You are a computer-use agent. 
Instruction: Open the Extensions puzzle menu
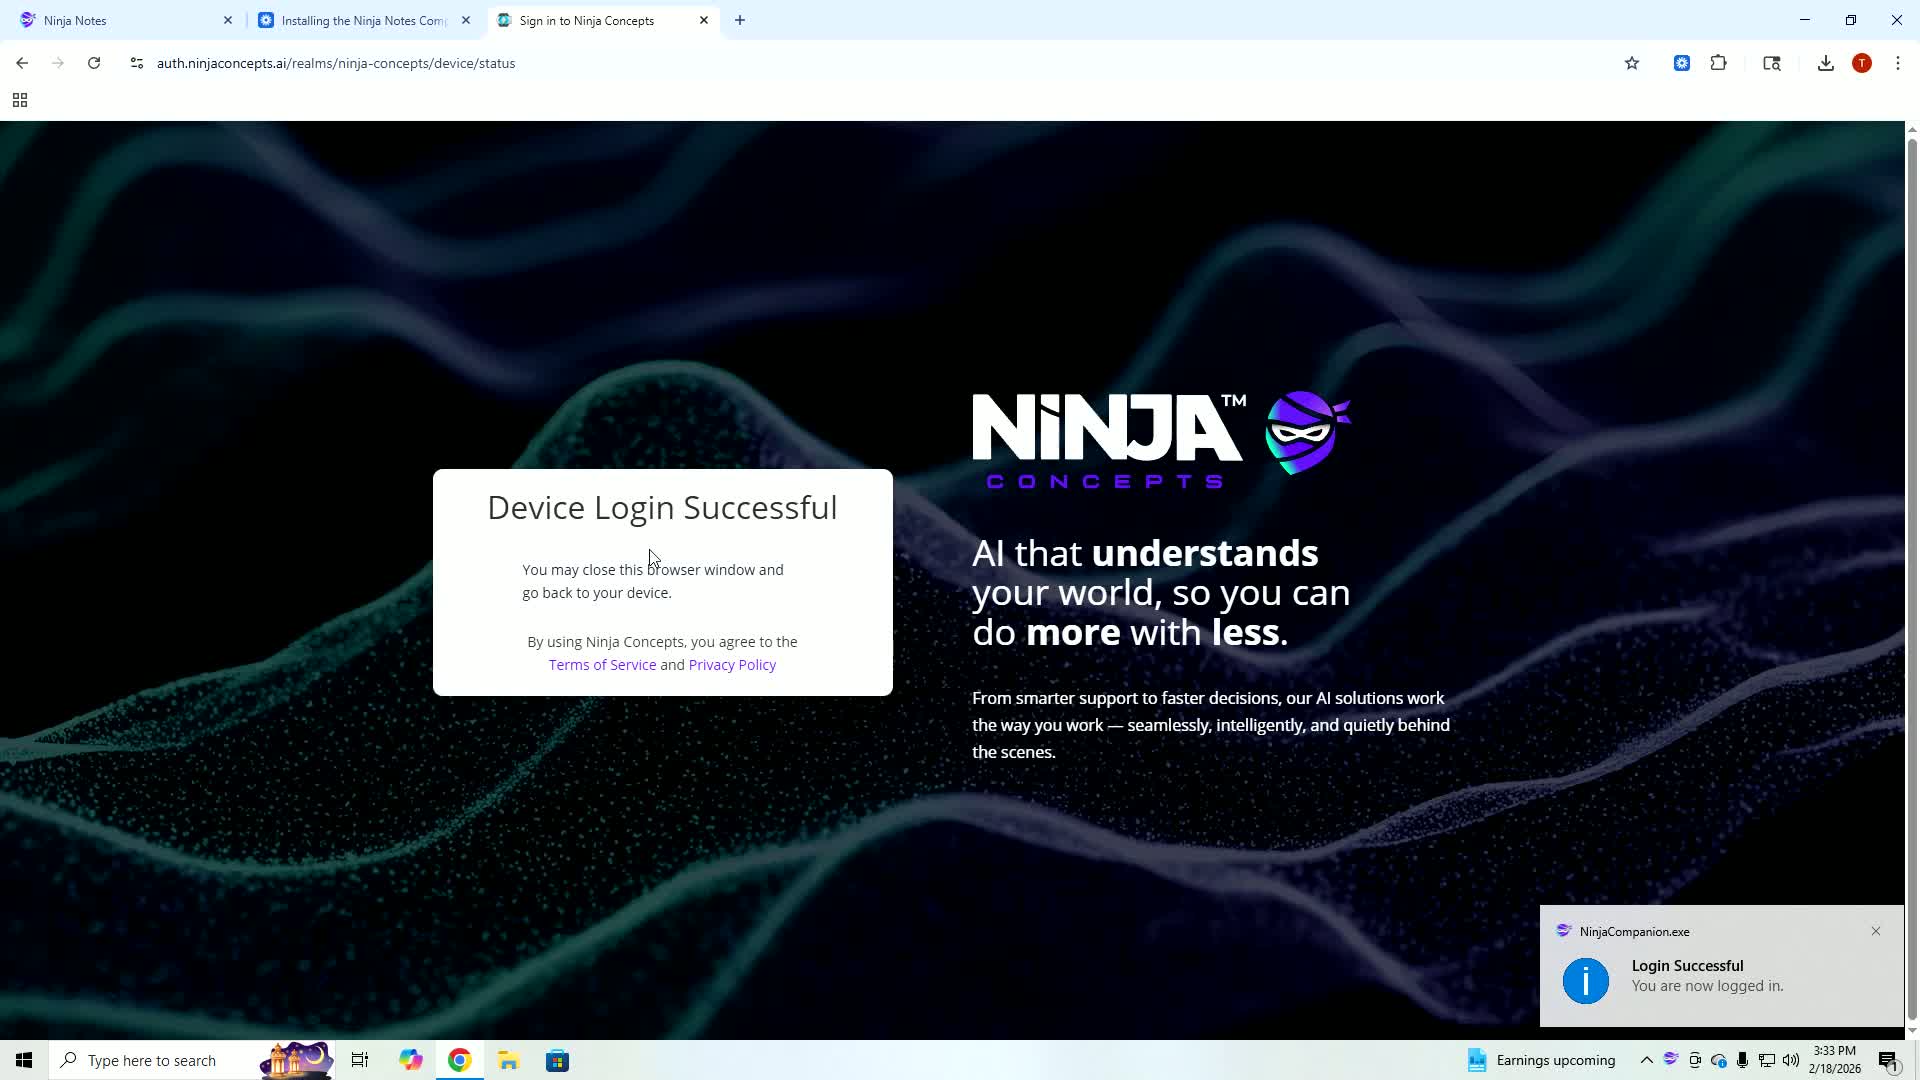coord(1719,63)
